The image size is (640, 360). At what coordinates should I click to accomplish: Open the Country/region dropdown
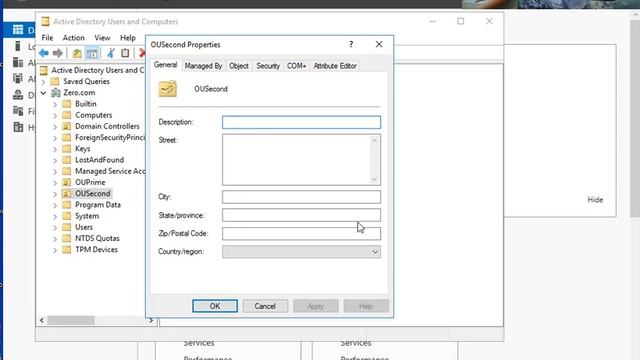[301, 251]
